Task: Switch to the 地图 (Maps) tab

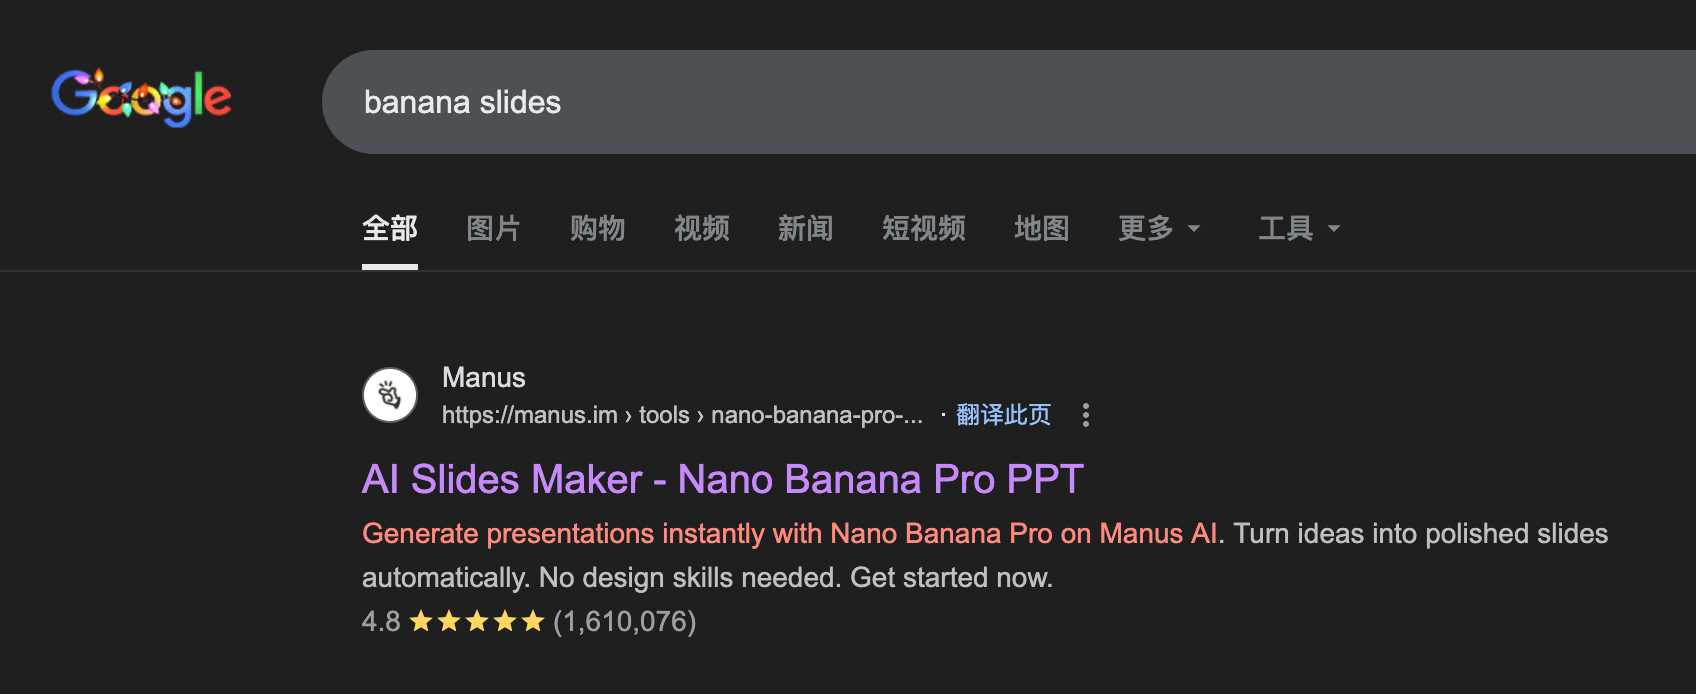Action: 1042,229
